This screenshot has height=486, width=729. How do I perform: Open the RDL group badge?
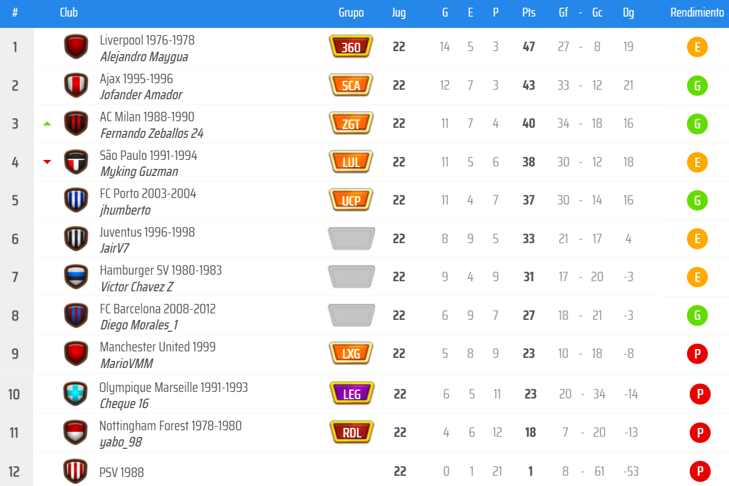tap(351, 432)
